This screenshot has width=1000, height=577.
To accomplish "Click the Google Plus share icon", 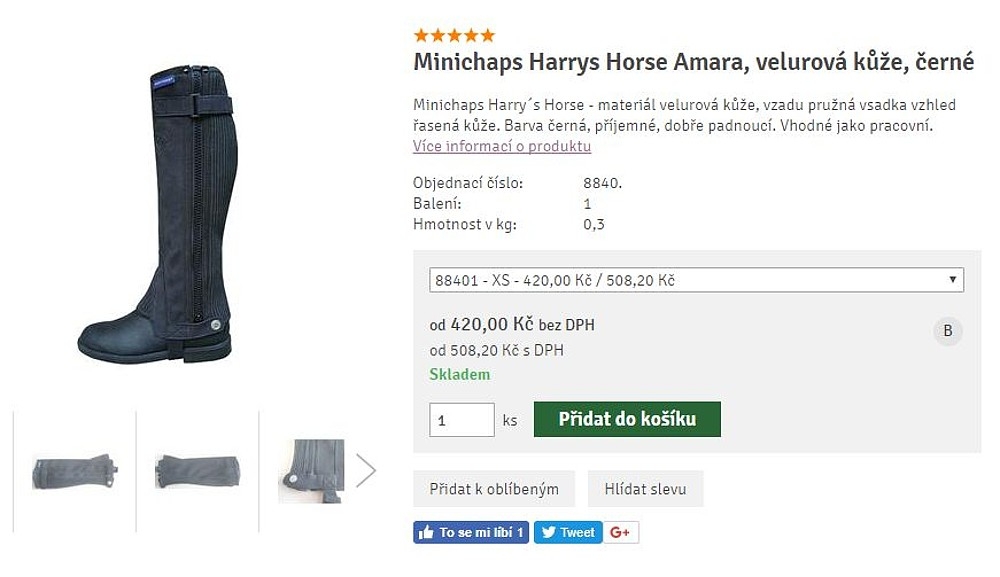I will coord(620,533).
